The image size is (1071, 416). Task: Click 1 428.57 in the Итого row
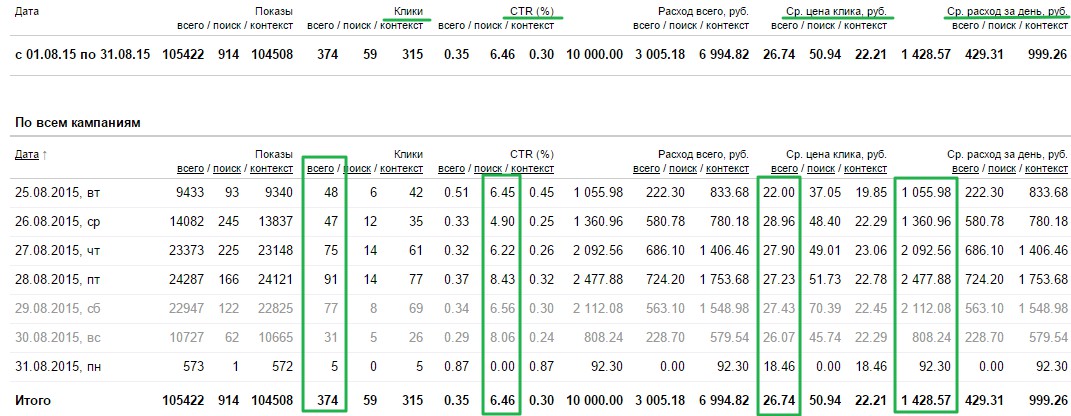pos(926,400)
